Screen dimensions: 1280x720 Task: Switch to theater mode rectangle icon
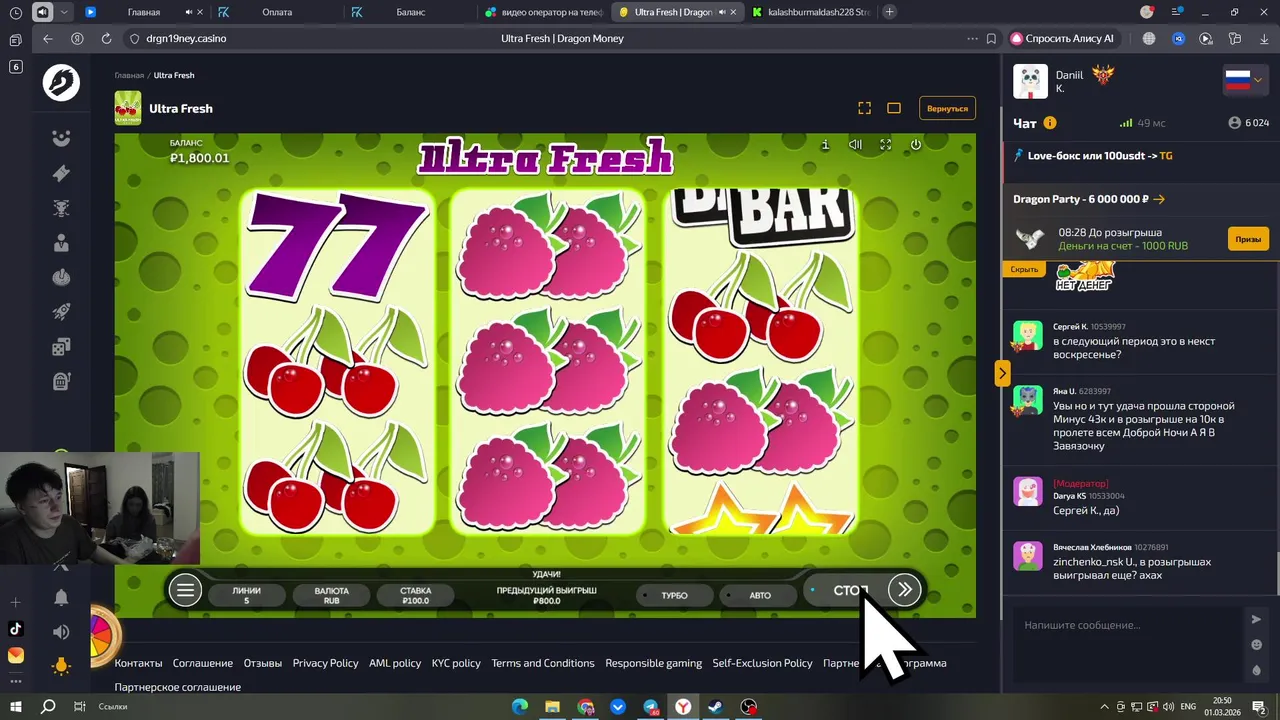click(x=894, y=108)
